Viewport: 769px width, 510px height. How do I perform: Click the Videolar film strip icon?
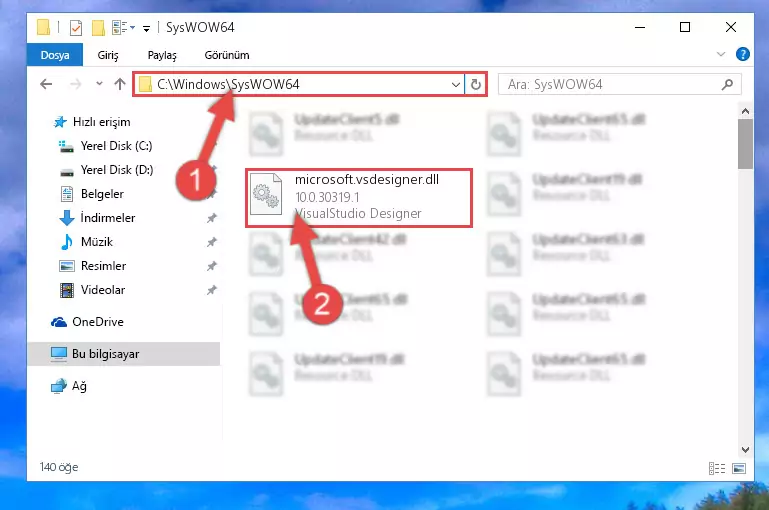tap(67, 290)
